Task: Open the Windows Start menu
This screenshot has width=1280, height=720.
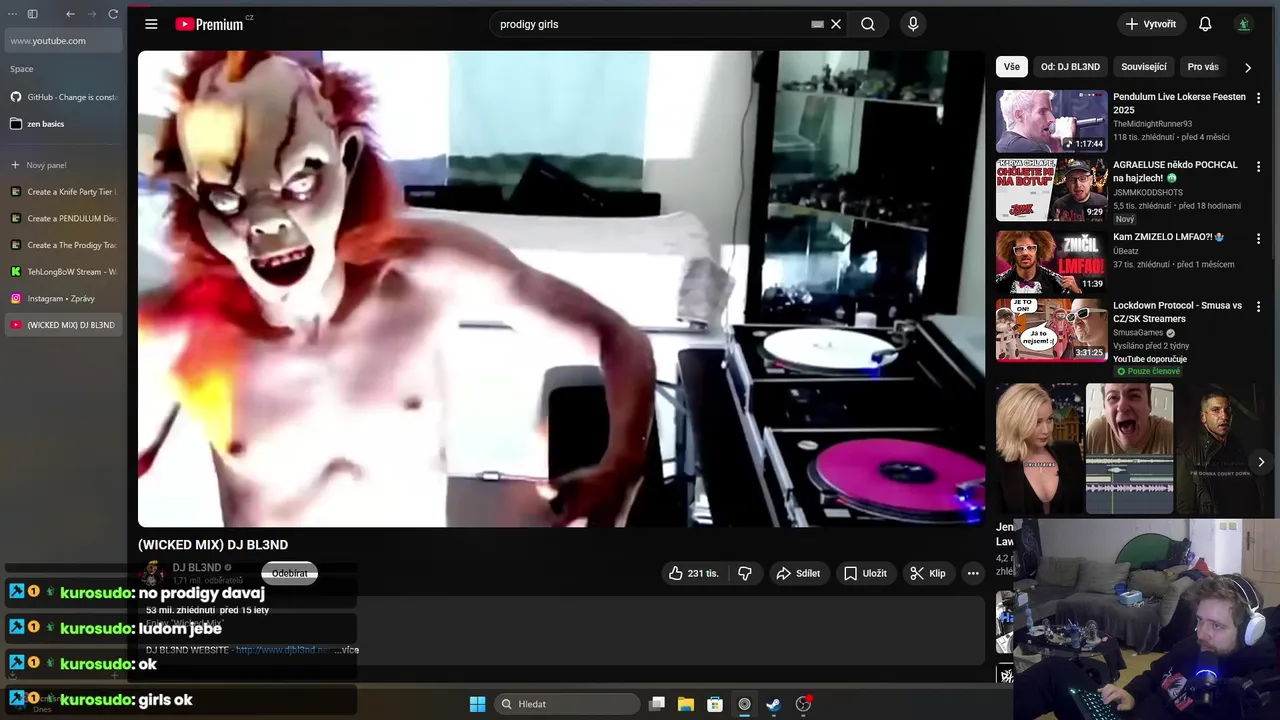Action: coord(477,704)
